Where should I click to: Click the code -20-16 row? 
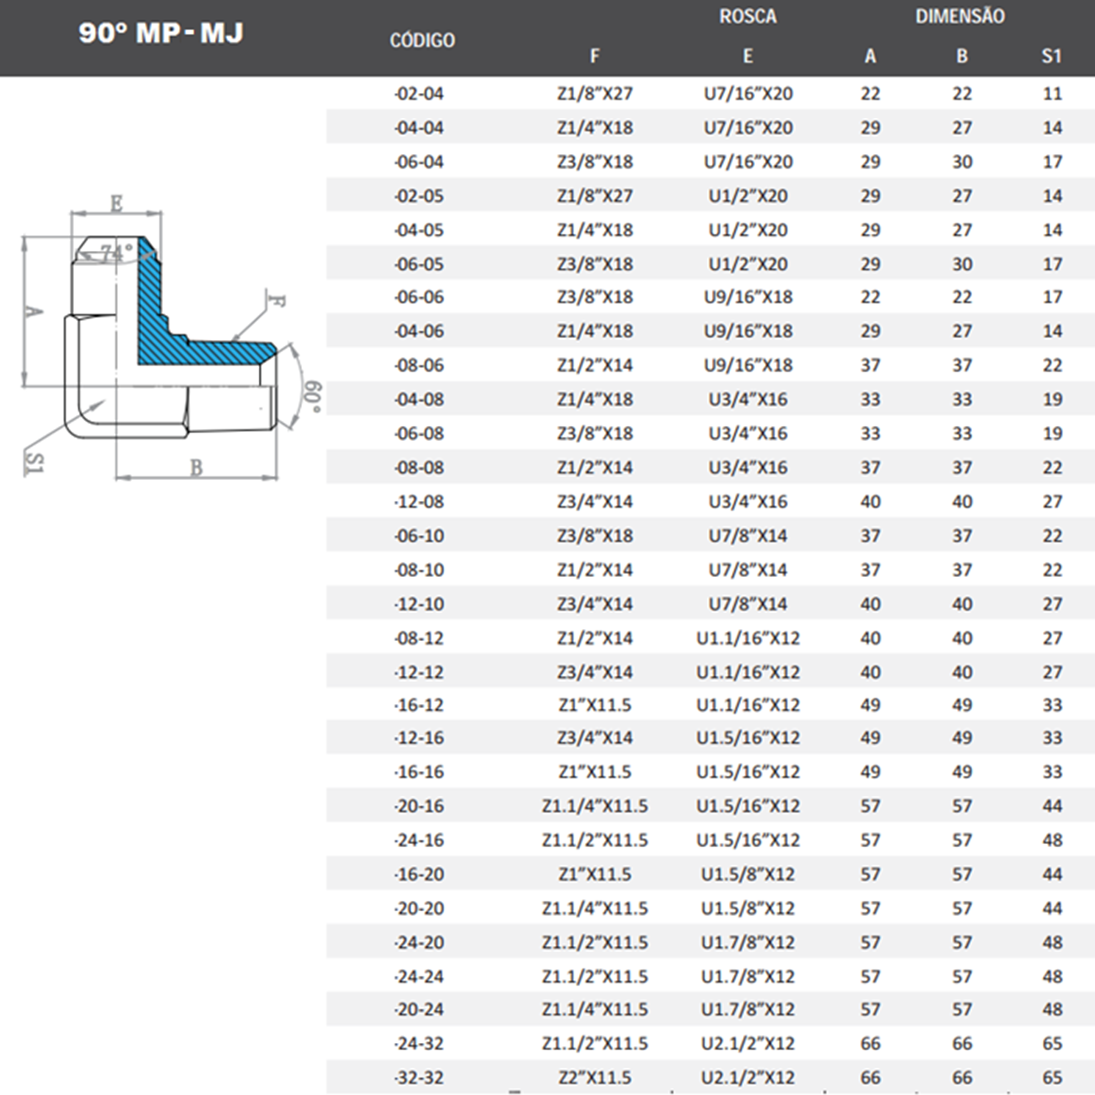click(x=419, y=806)
